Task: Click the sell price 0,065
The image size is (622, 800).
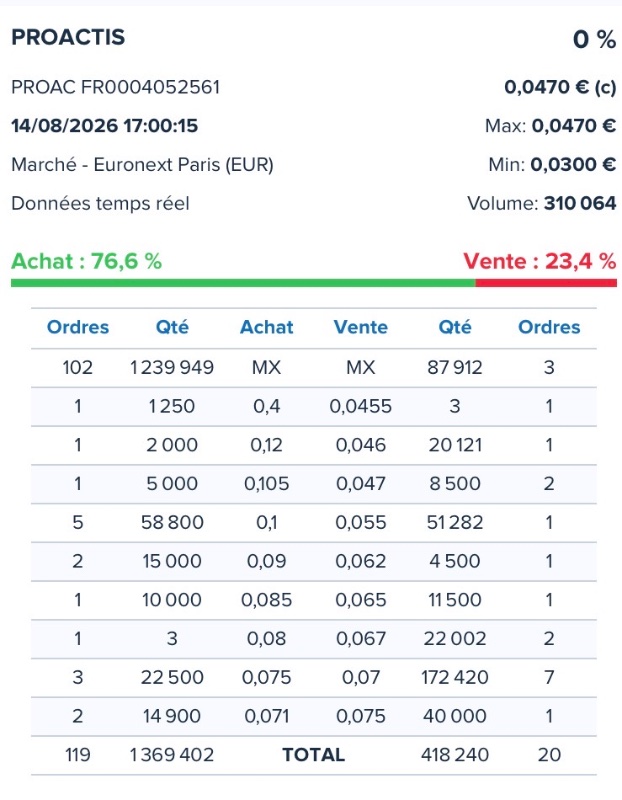Action: [361, 600]
